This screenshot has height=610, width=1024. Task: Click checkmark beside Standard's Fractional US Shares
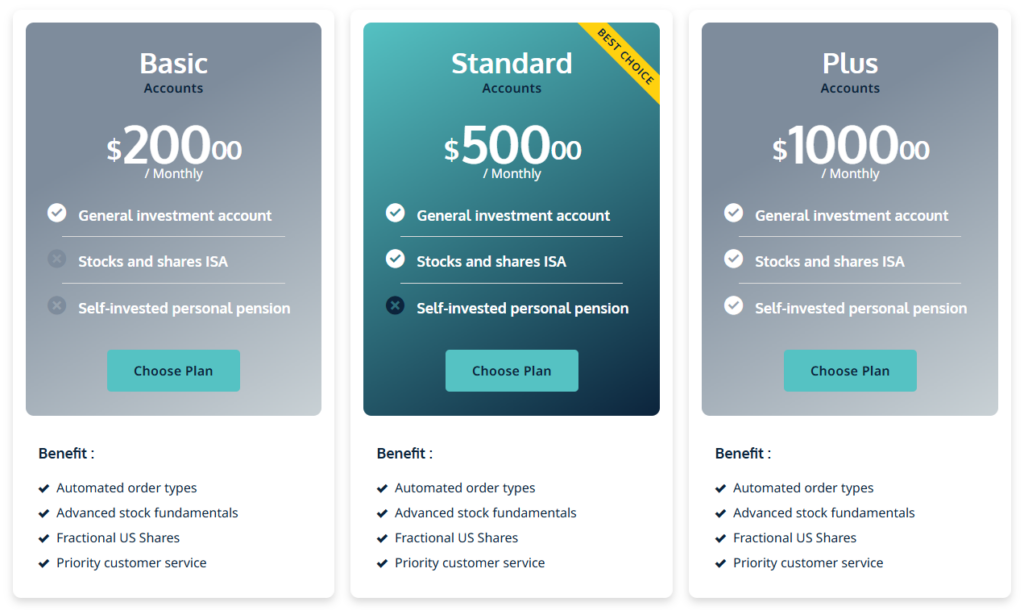coord(382,538)
